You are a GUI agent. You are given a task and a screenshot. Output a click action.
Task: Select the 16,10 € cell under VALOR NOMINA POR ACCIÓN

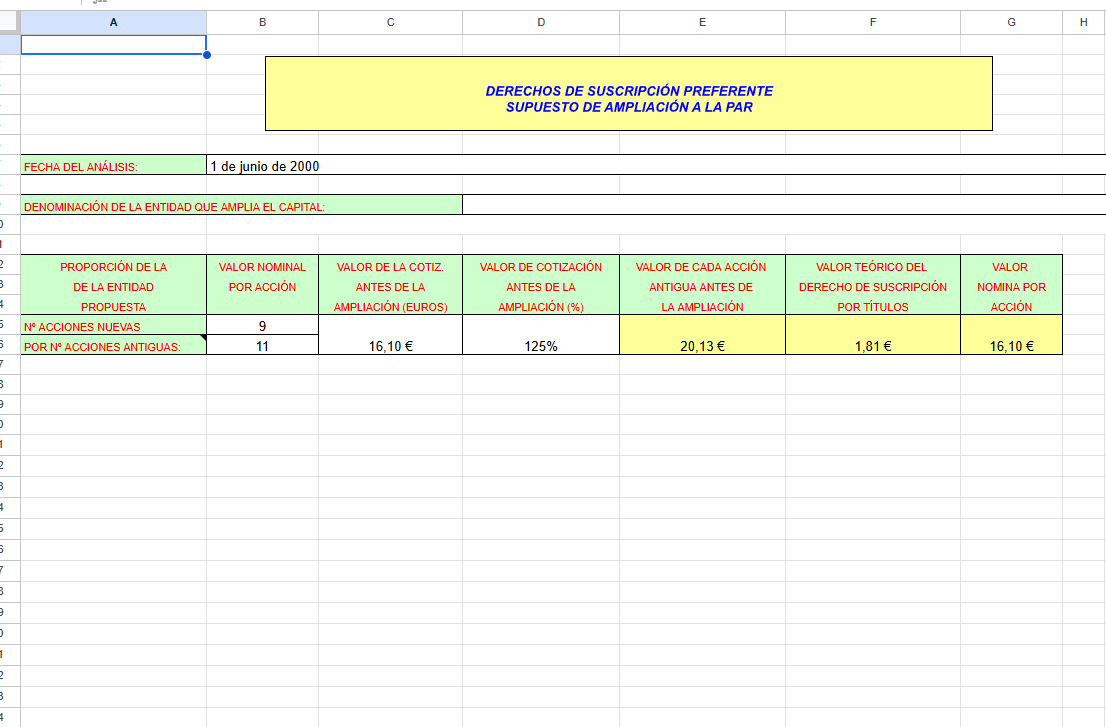click(x=1011, y=346)
